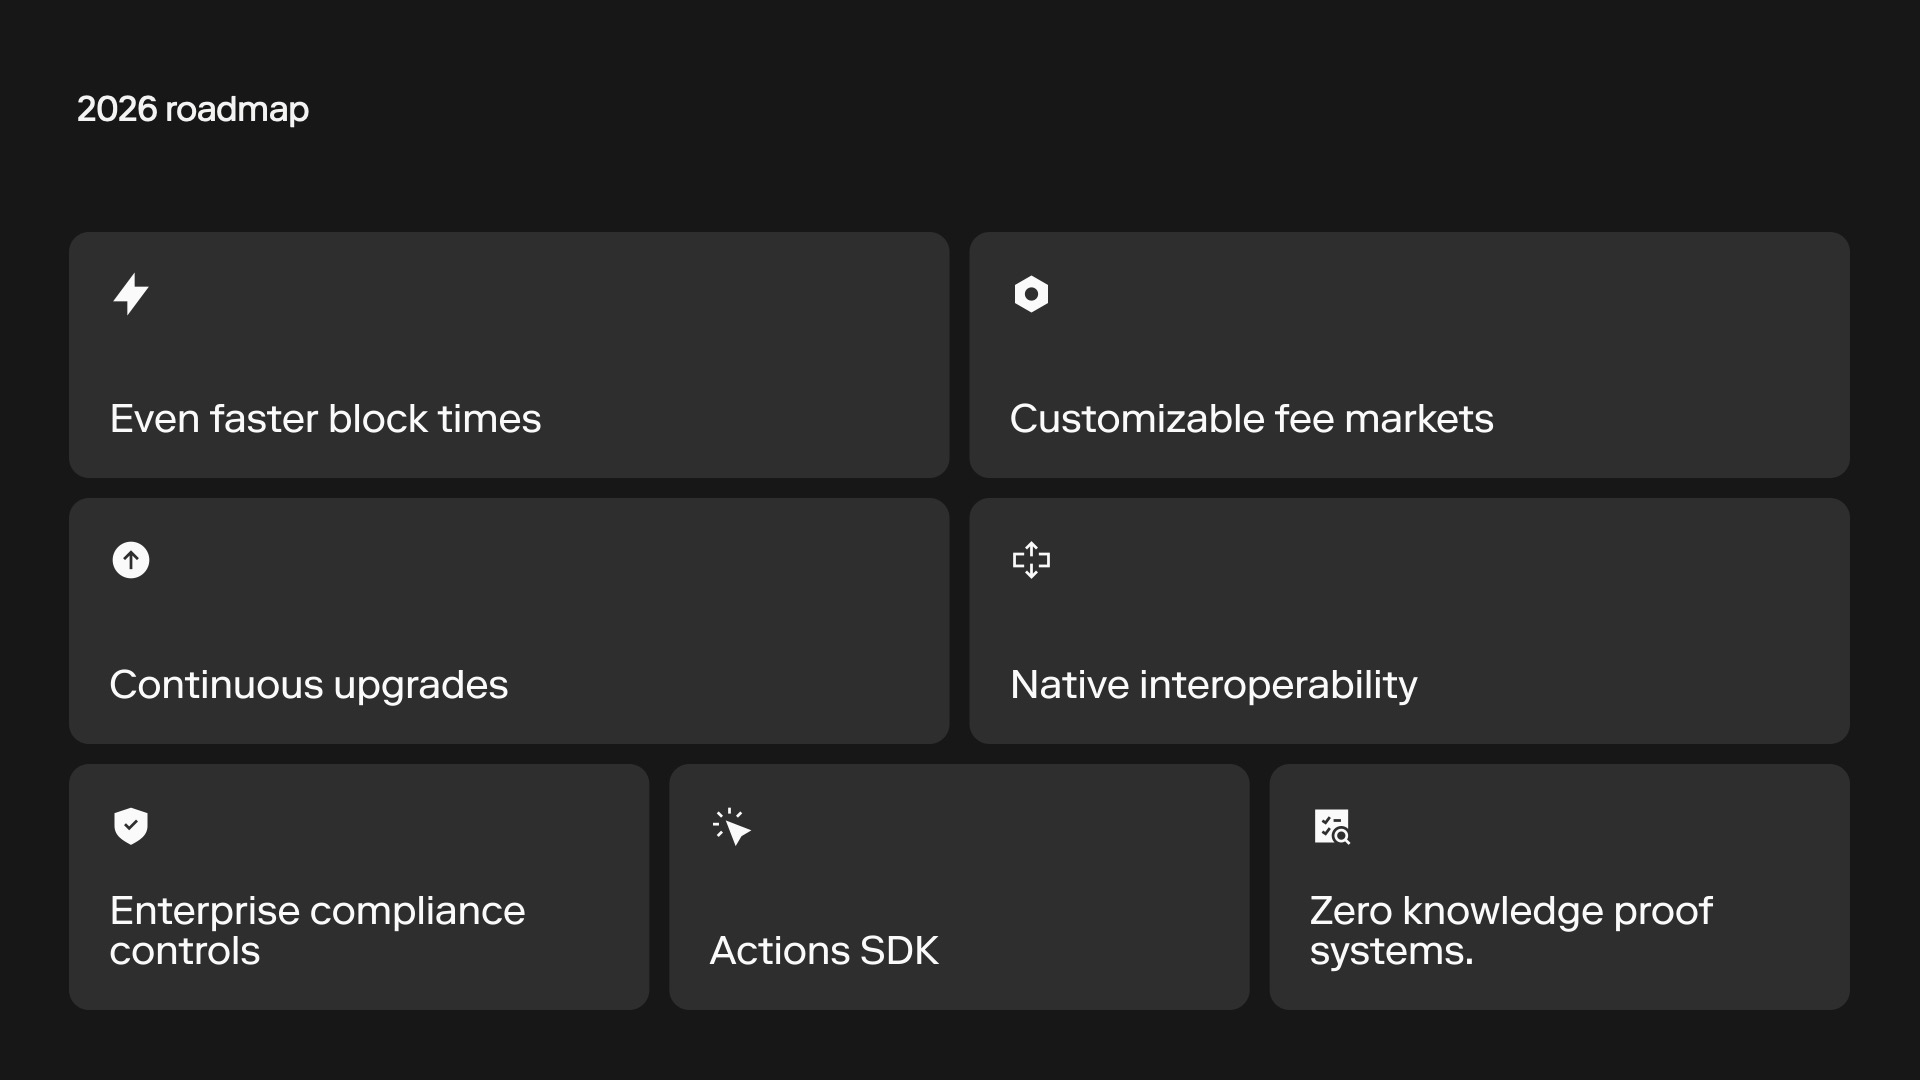
Task: Click the lightning bolt icon
Action: click(131, 294)
